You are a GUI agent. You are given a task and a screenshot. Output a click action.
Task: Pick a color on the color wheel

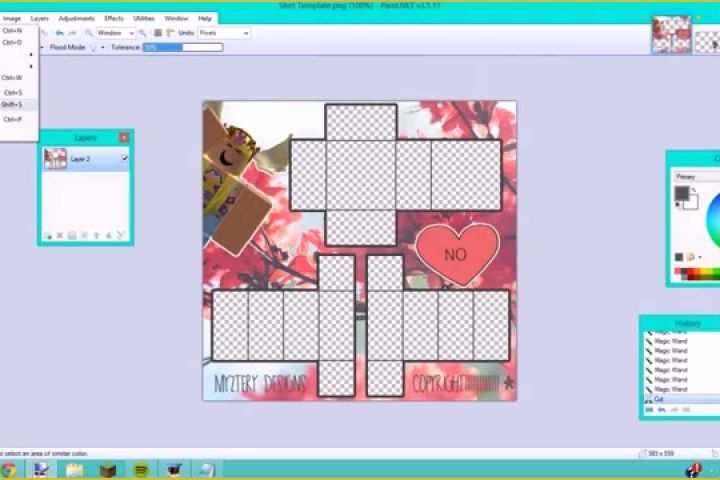click(714, 220)
